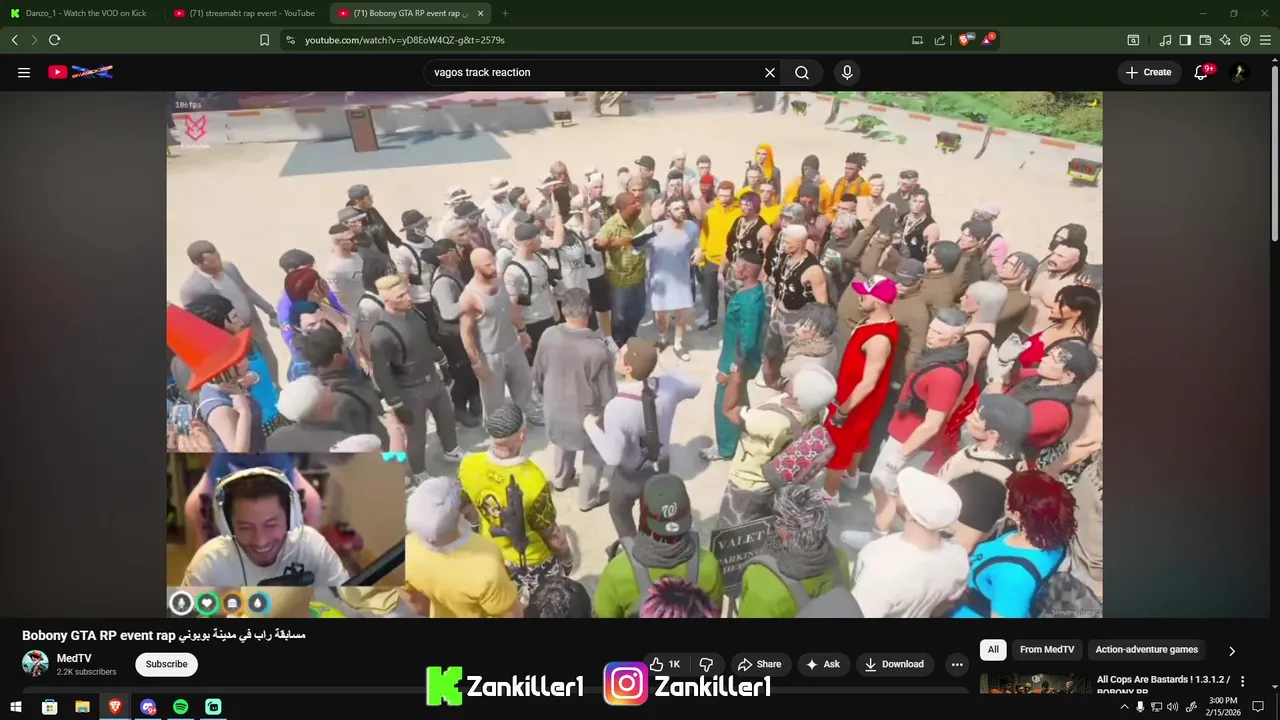The image size is (1280, 720).
Task: Open more actions three-dot menu
Action: pyautogui.click(x=957, y=664)
